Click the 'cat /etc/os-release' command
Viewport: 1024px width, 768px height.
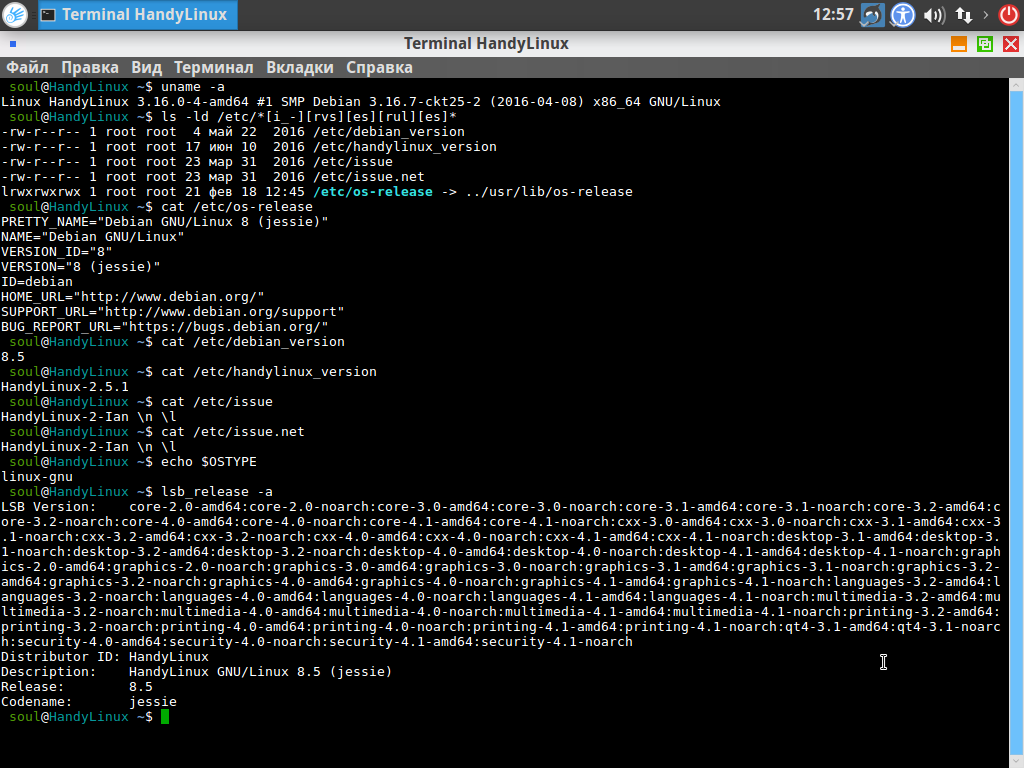tap(237, 207)
